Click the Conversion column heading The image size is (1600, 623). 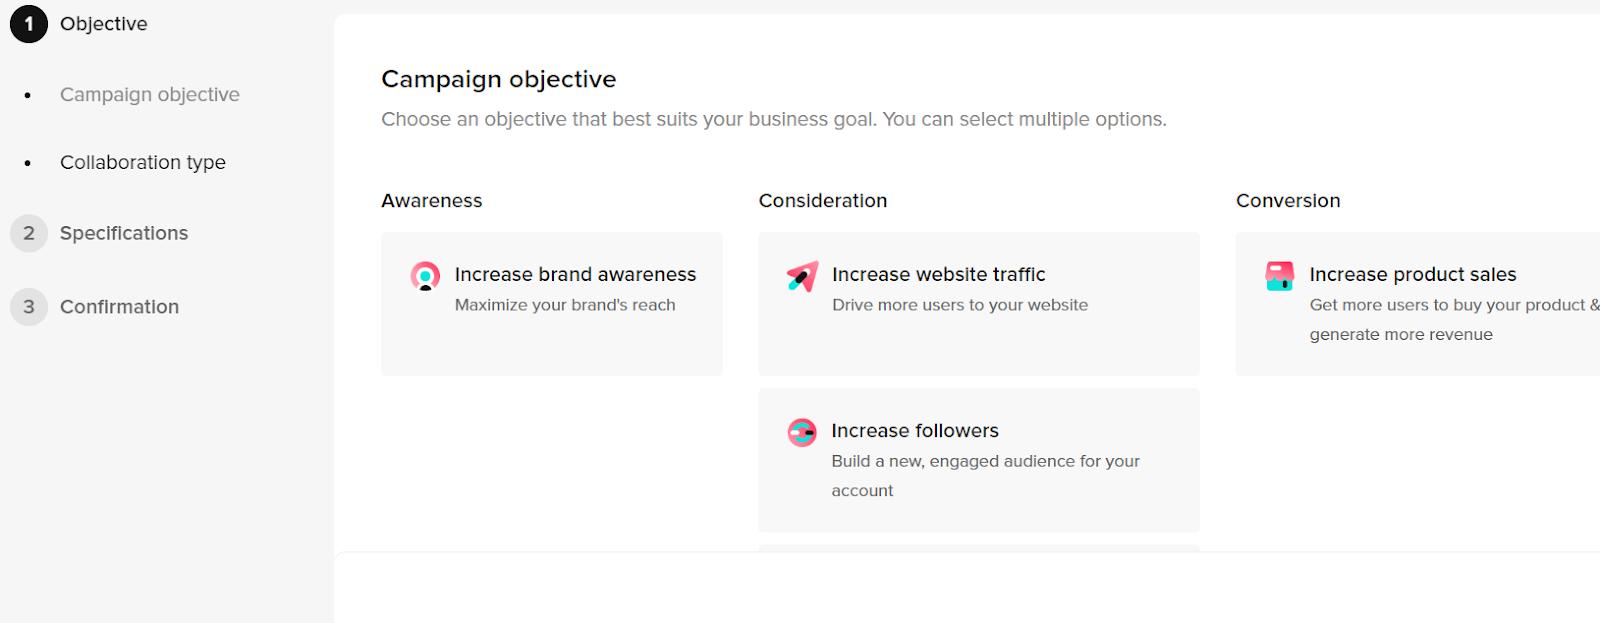[x=1288, y=201]
